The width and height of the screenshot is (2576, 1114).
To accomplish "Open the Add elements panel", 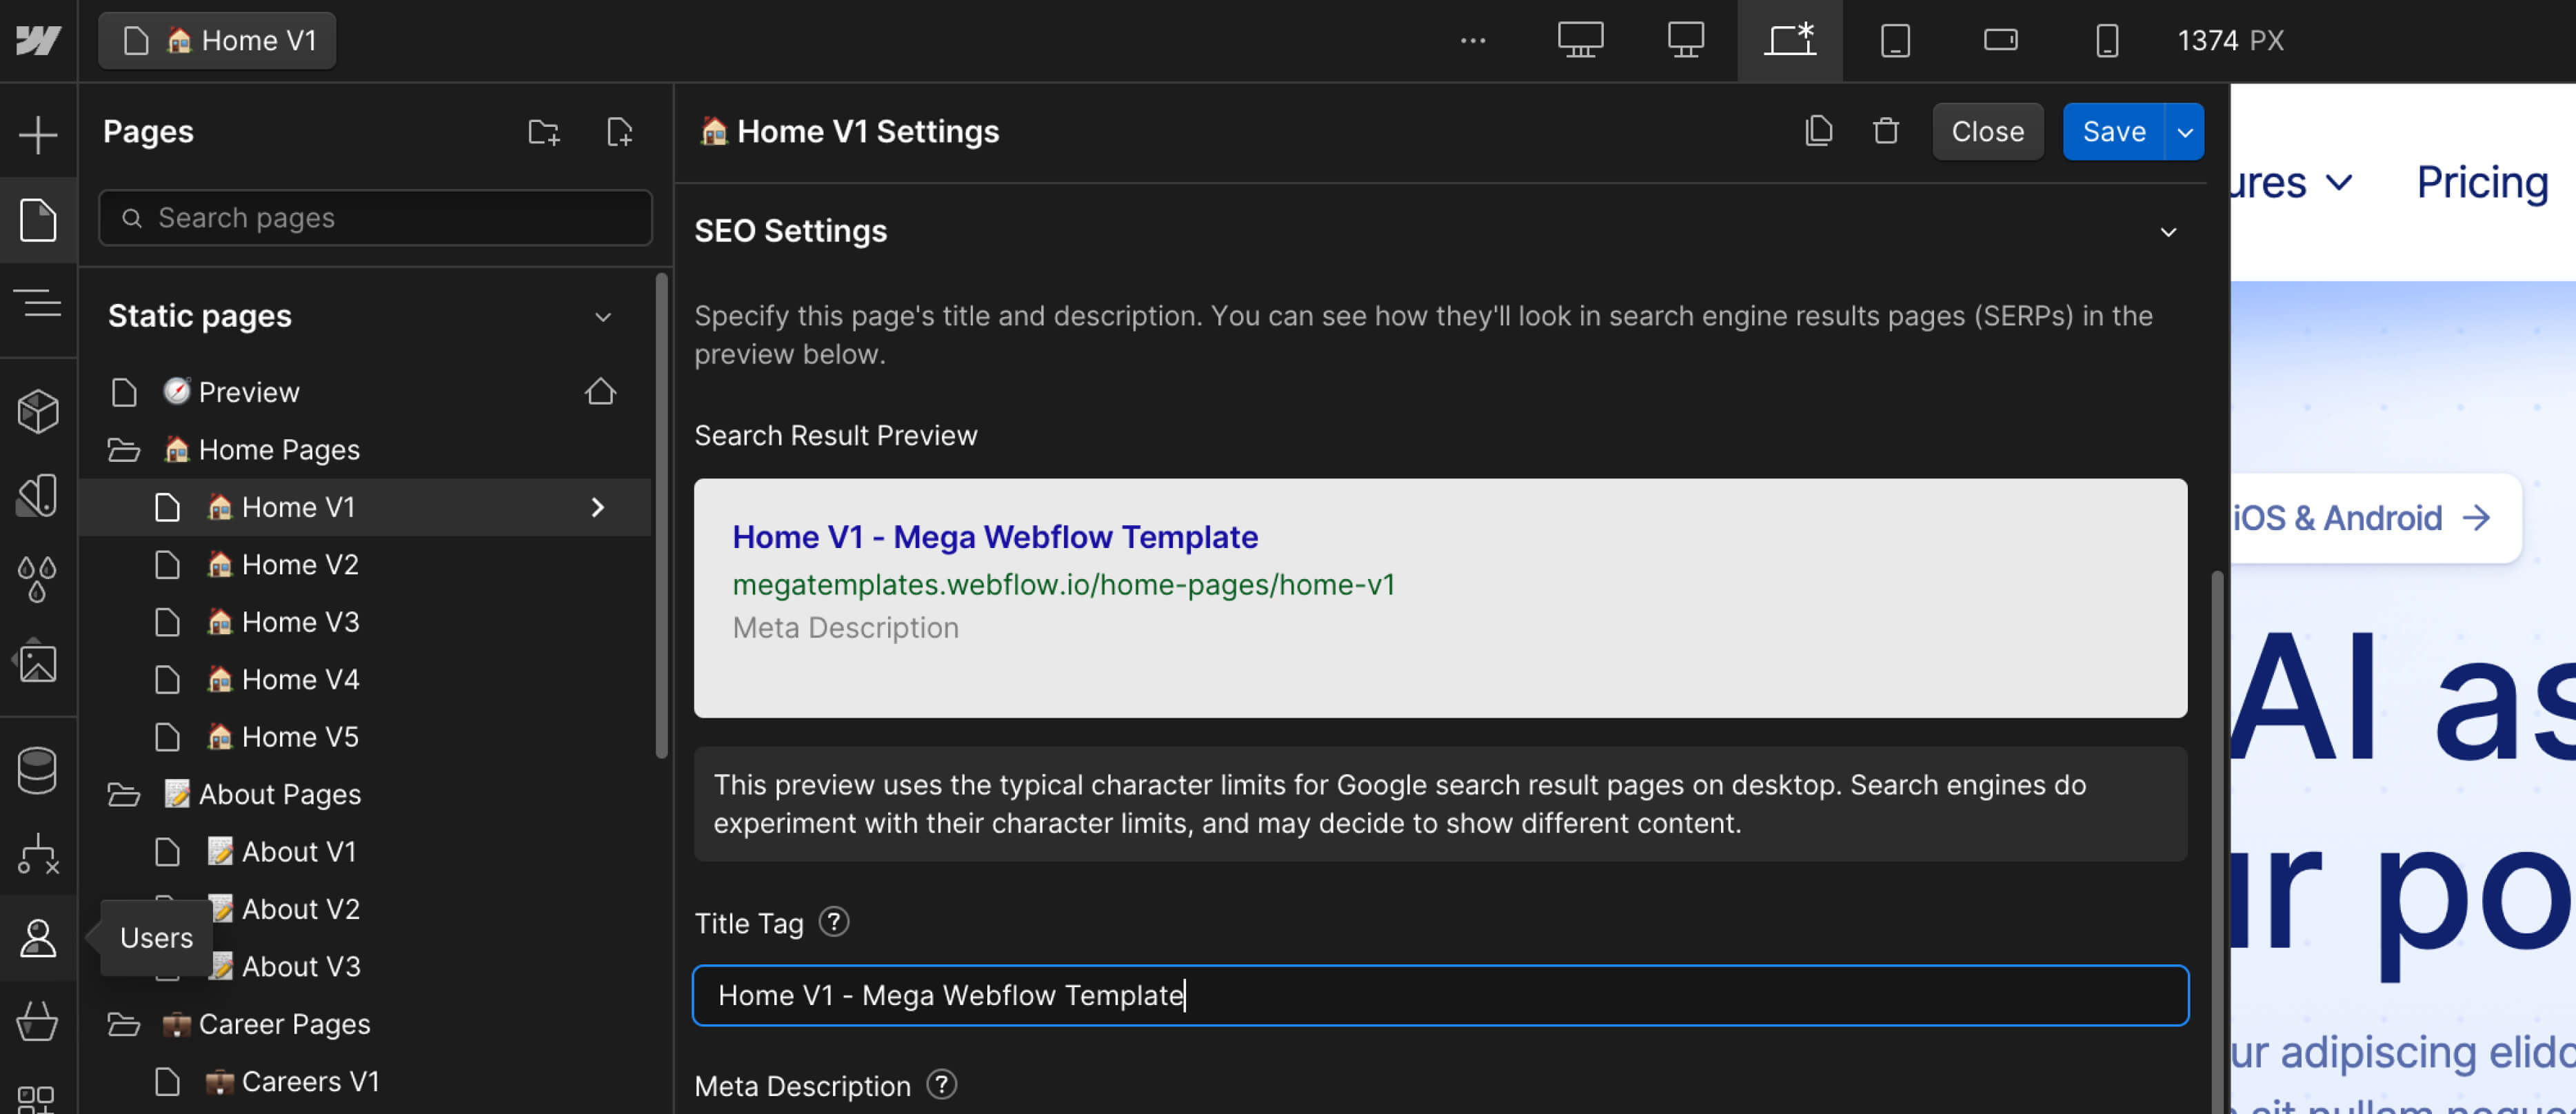I will 38,134.
